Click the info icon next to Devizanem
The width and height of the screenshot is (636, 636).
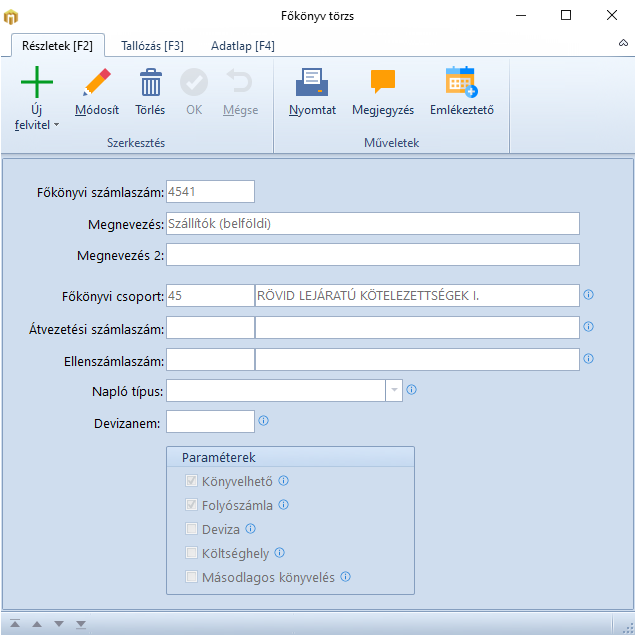[264, 421]
